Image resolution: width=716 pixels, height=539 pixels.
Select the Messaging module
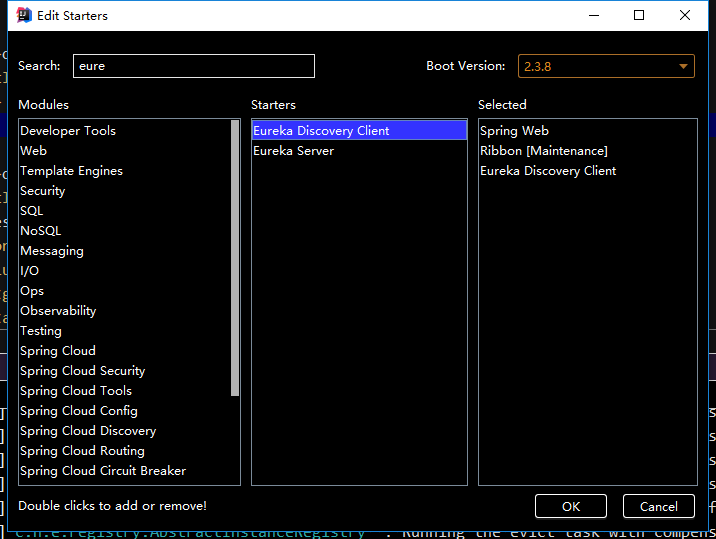point(52,251)
